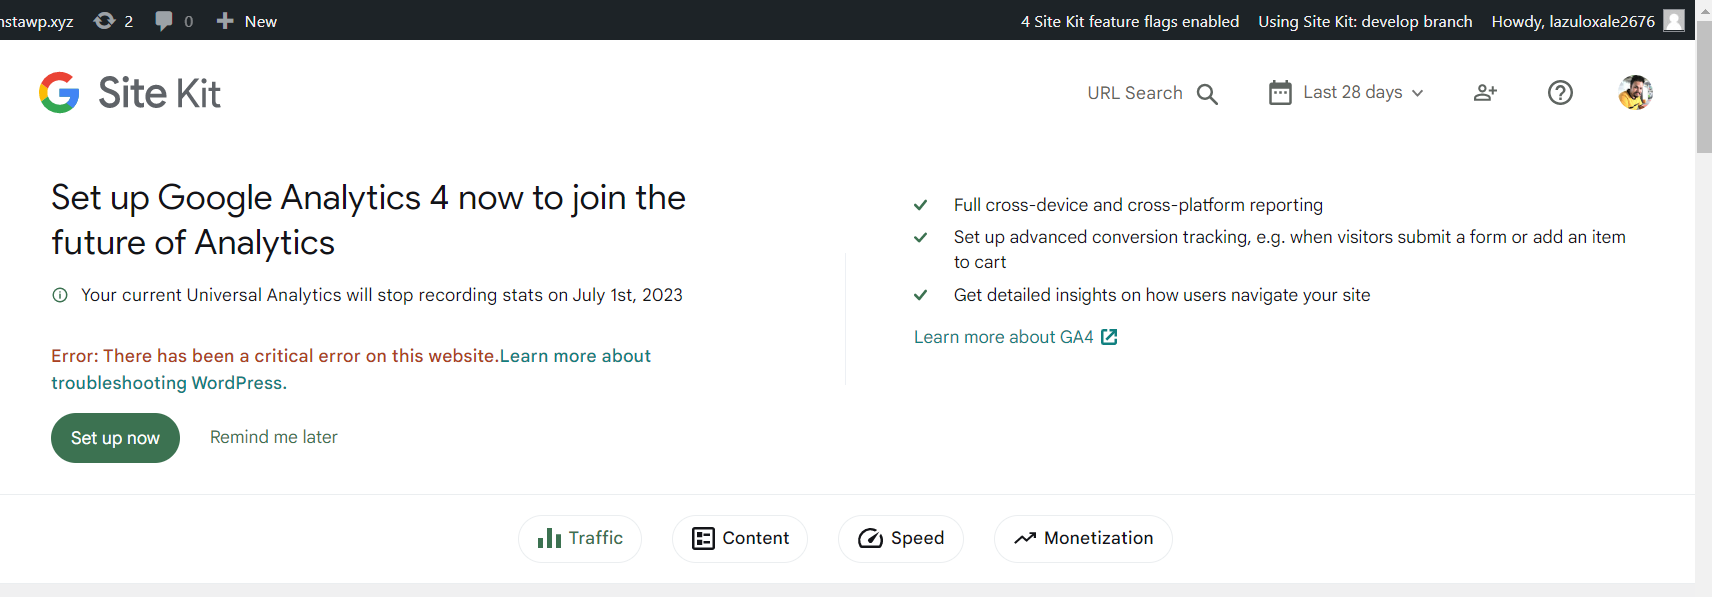Click the Google G logo
The image size is (1712, 597).
tap(59, 92)
